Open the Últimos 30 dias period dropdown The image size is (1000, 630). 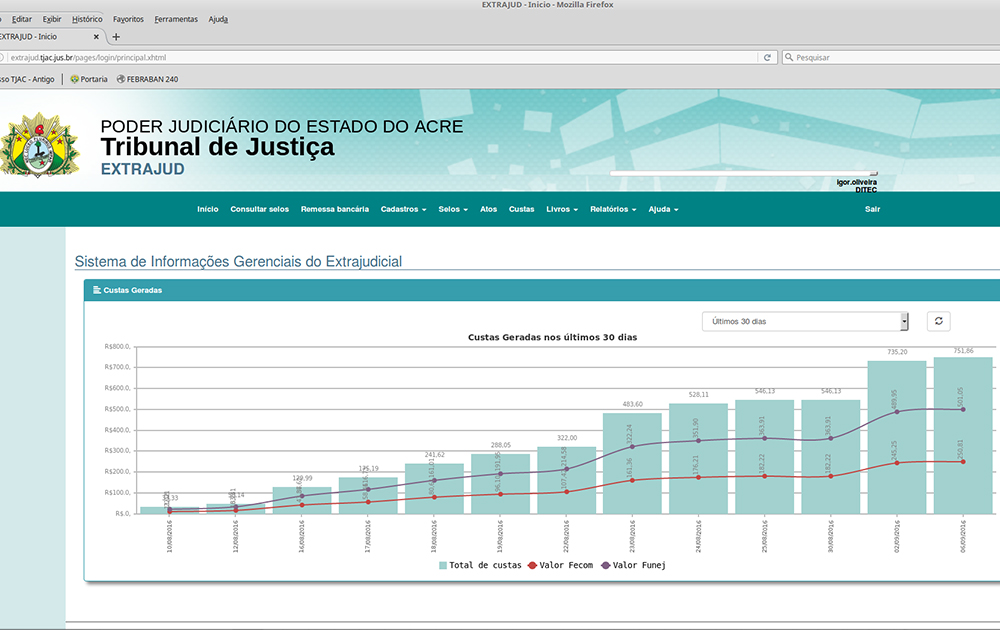(x=805, y=321)
